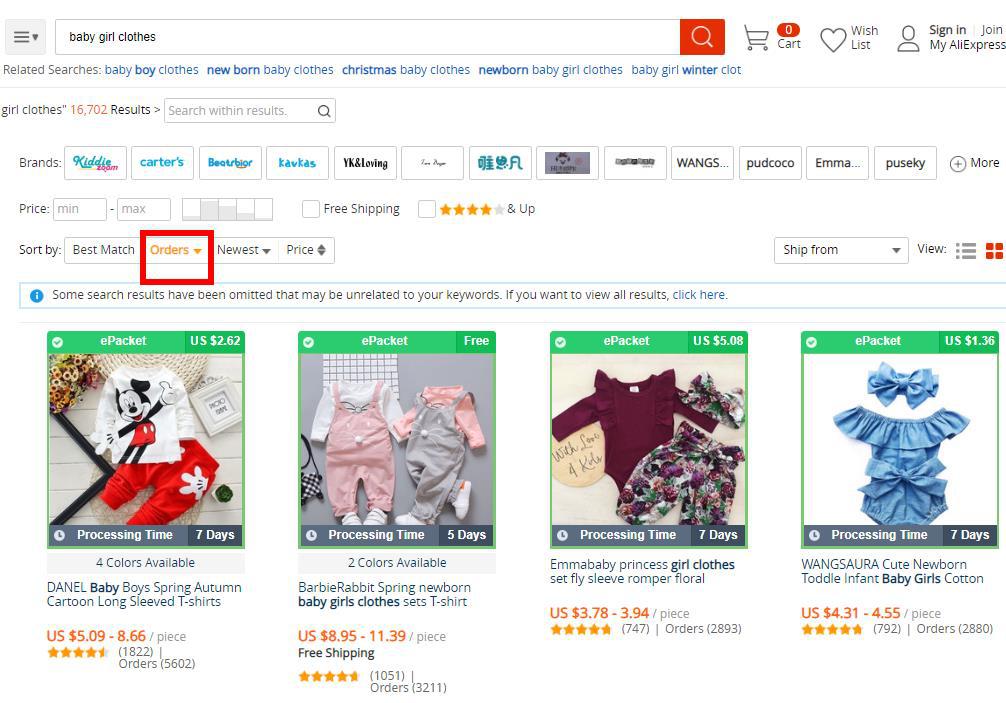Switch to list view layout
This screenshot has height=703, width=1006.
966,251
